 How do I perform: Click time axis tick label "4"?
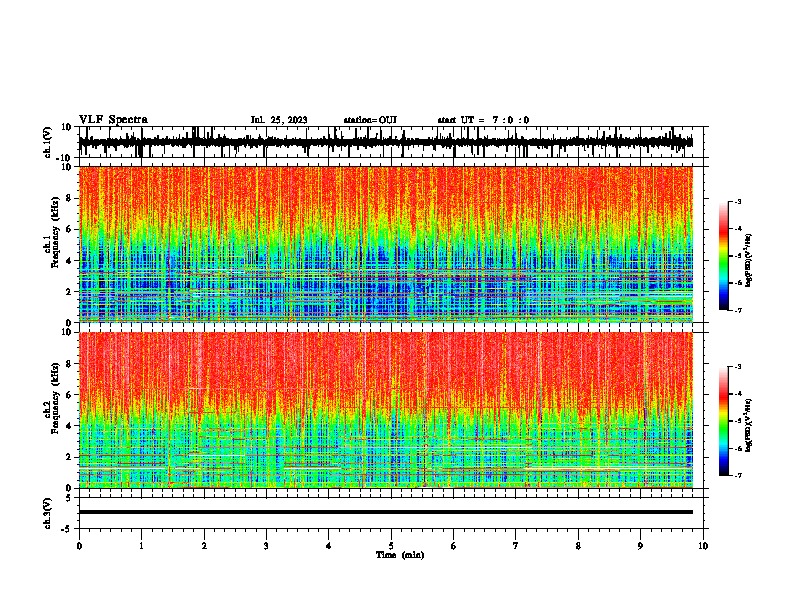click(329, 546)
